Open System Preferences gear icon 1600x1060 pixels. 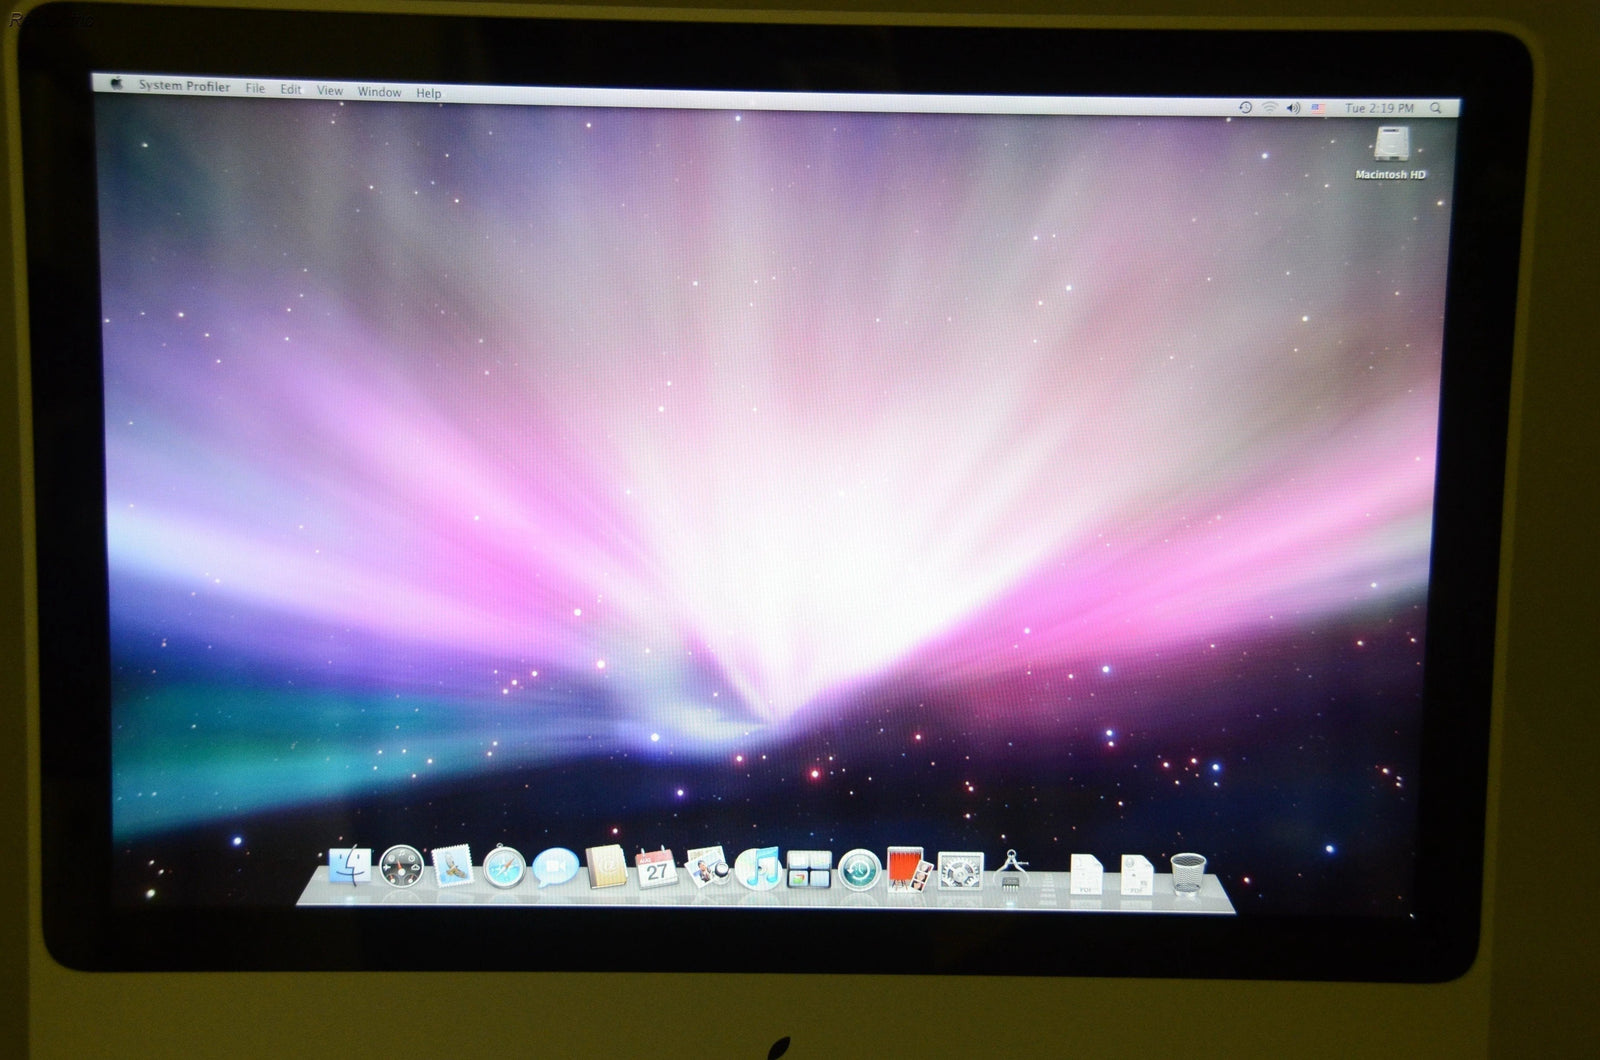(961, 870)
